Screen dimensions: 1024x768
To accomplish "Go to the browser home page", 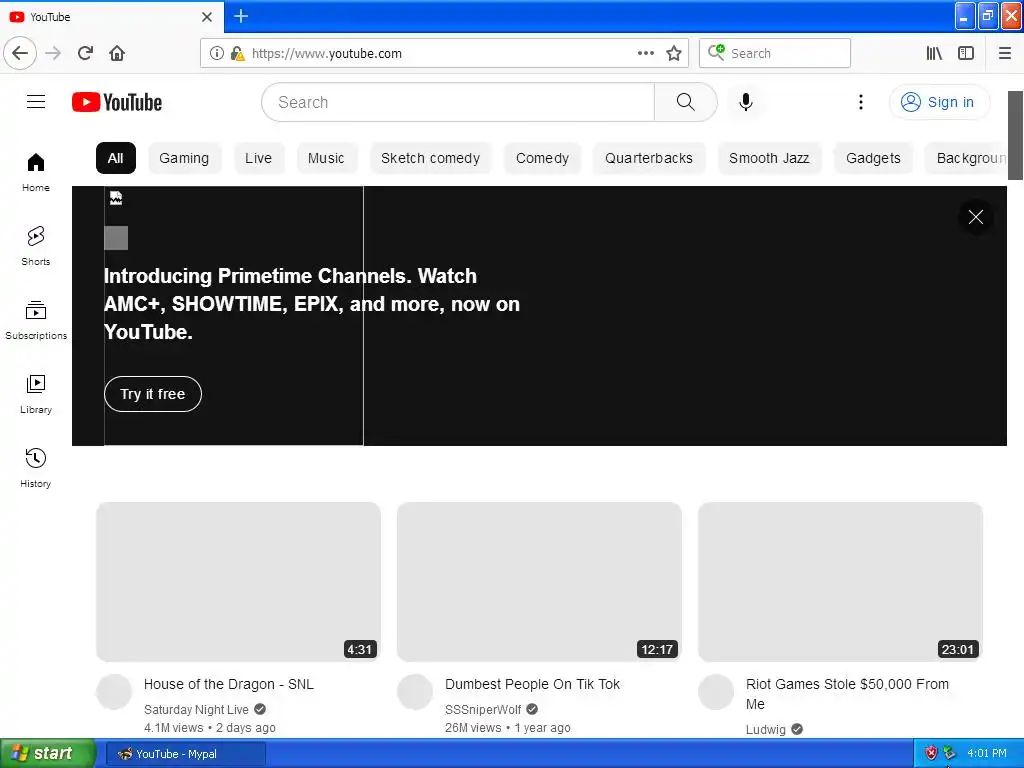I will pos(117,53).
